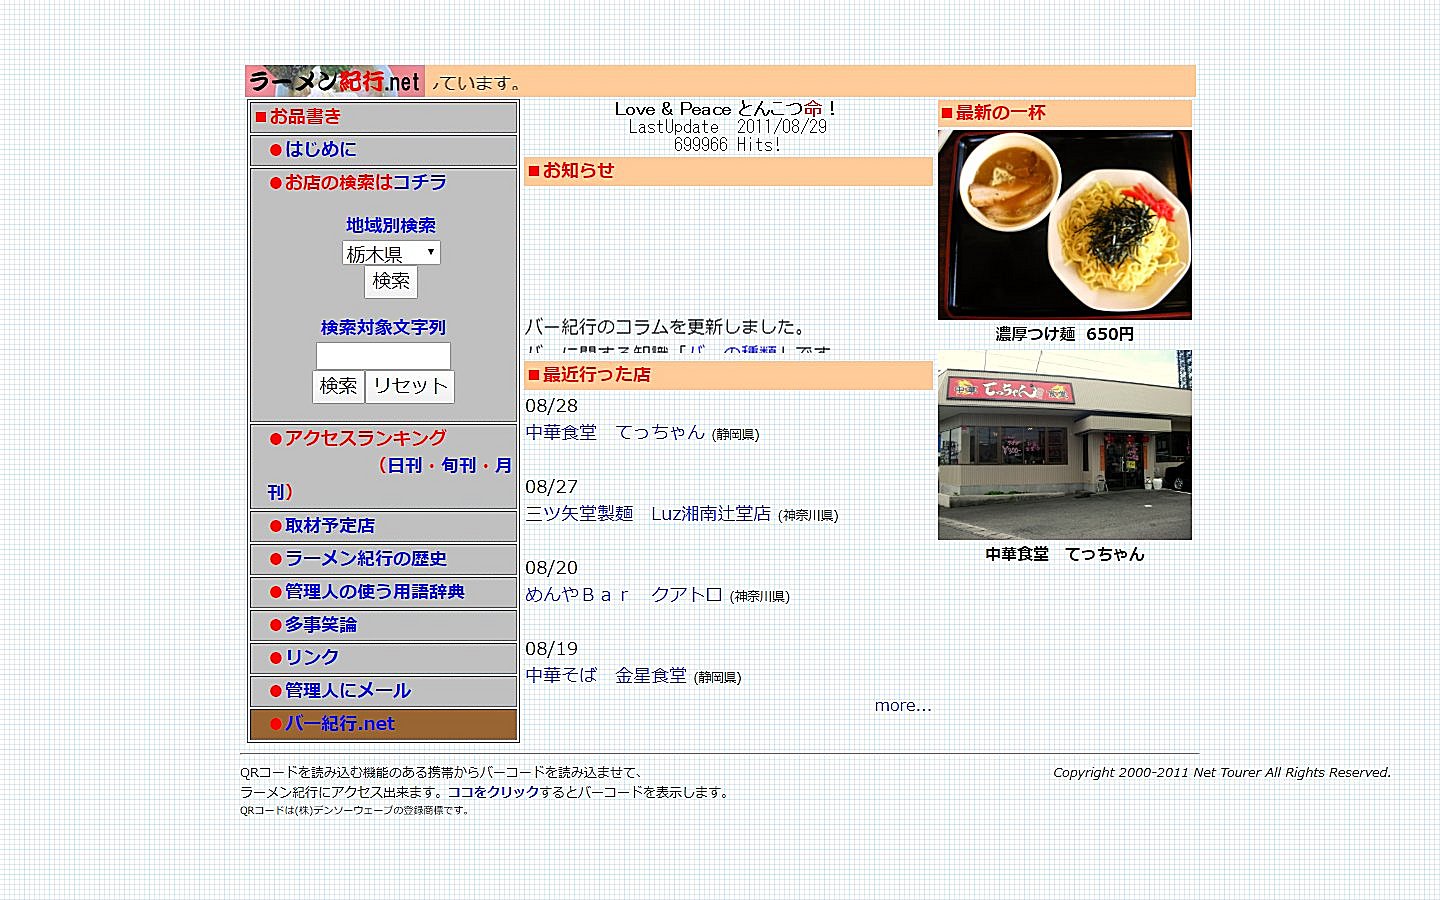Open the てっちゃん shop exterior photo
The height and width of the screenshot is (900, 1440).
[1065, 445]
